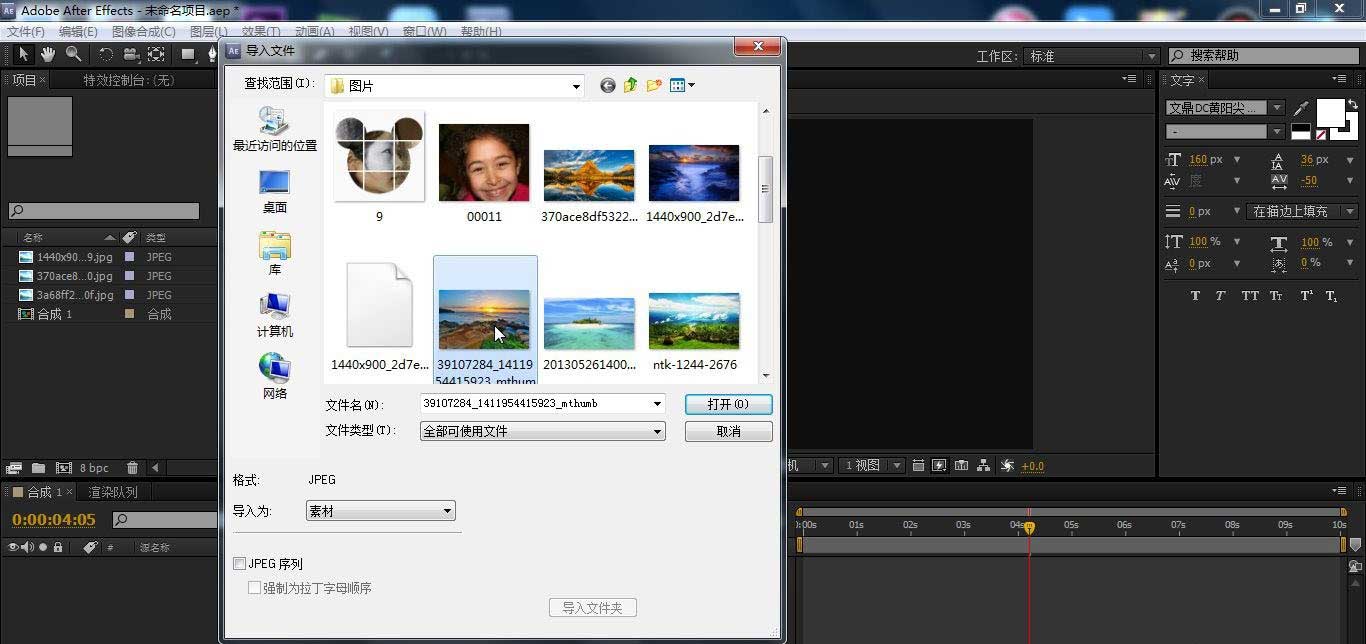Open the 查找范围 folder dropdown
Viewport: 1366px width, 644px height.
click(x=575, y=86)
